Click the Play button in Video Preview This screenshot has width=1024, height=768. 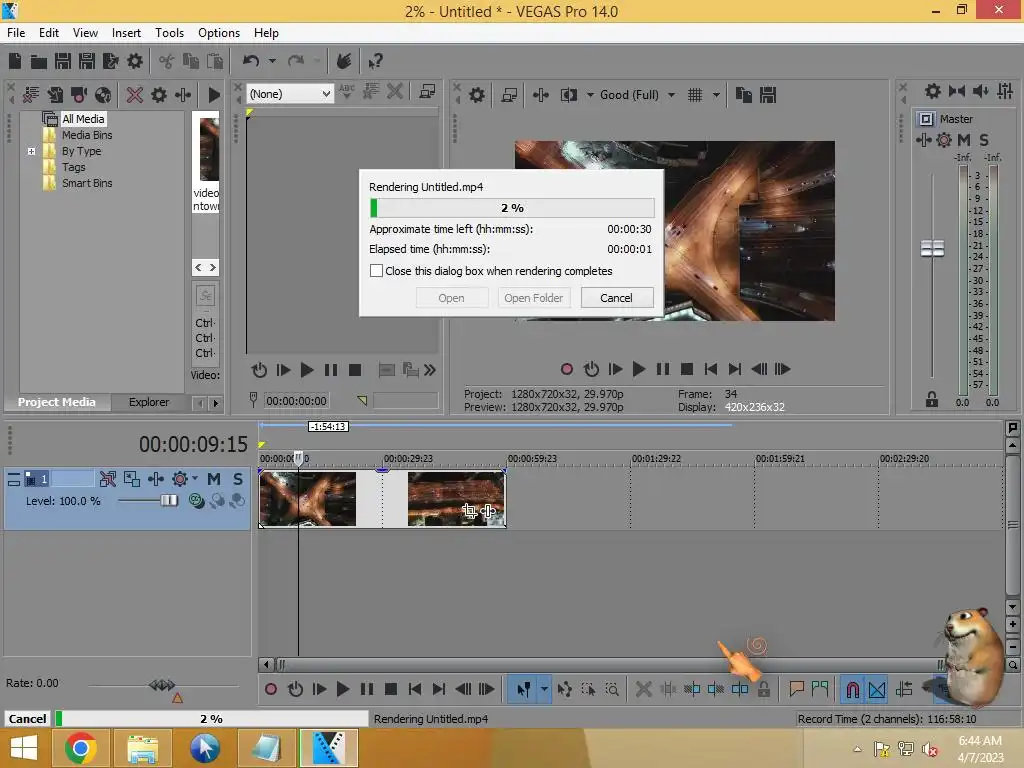click(x=639, y=369)
